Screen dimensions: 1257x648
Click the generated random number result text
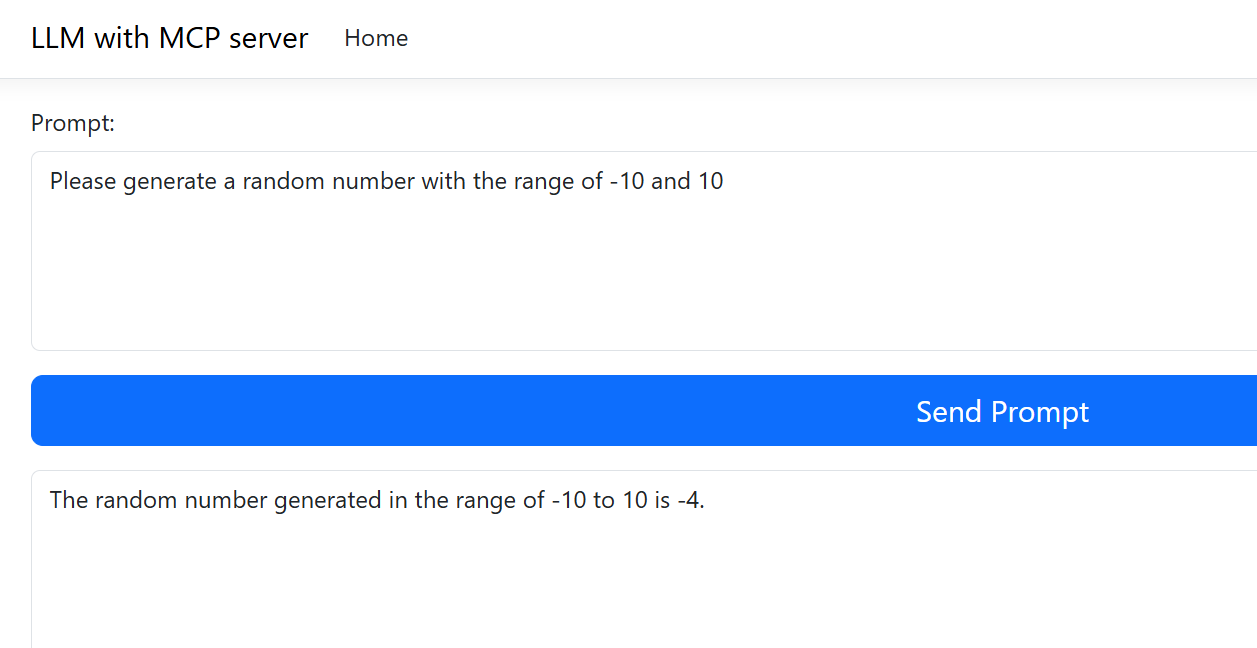tap(380, 500)
